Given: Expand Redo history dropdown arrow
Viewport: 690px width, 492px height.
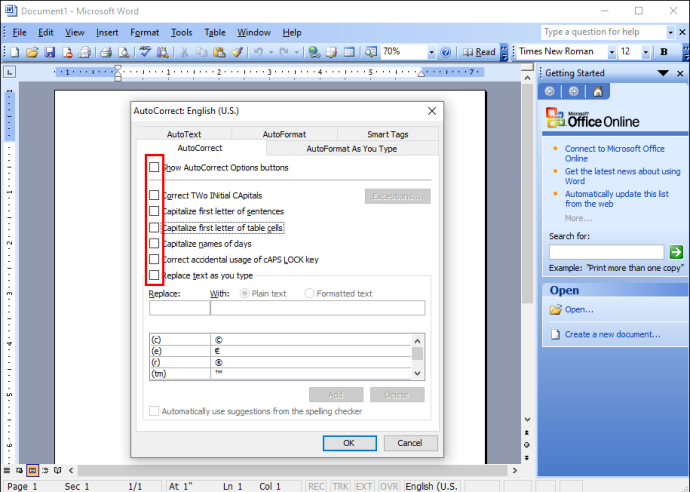Looking at the screenshot, I should [297, 52].
